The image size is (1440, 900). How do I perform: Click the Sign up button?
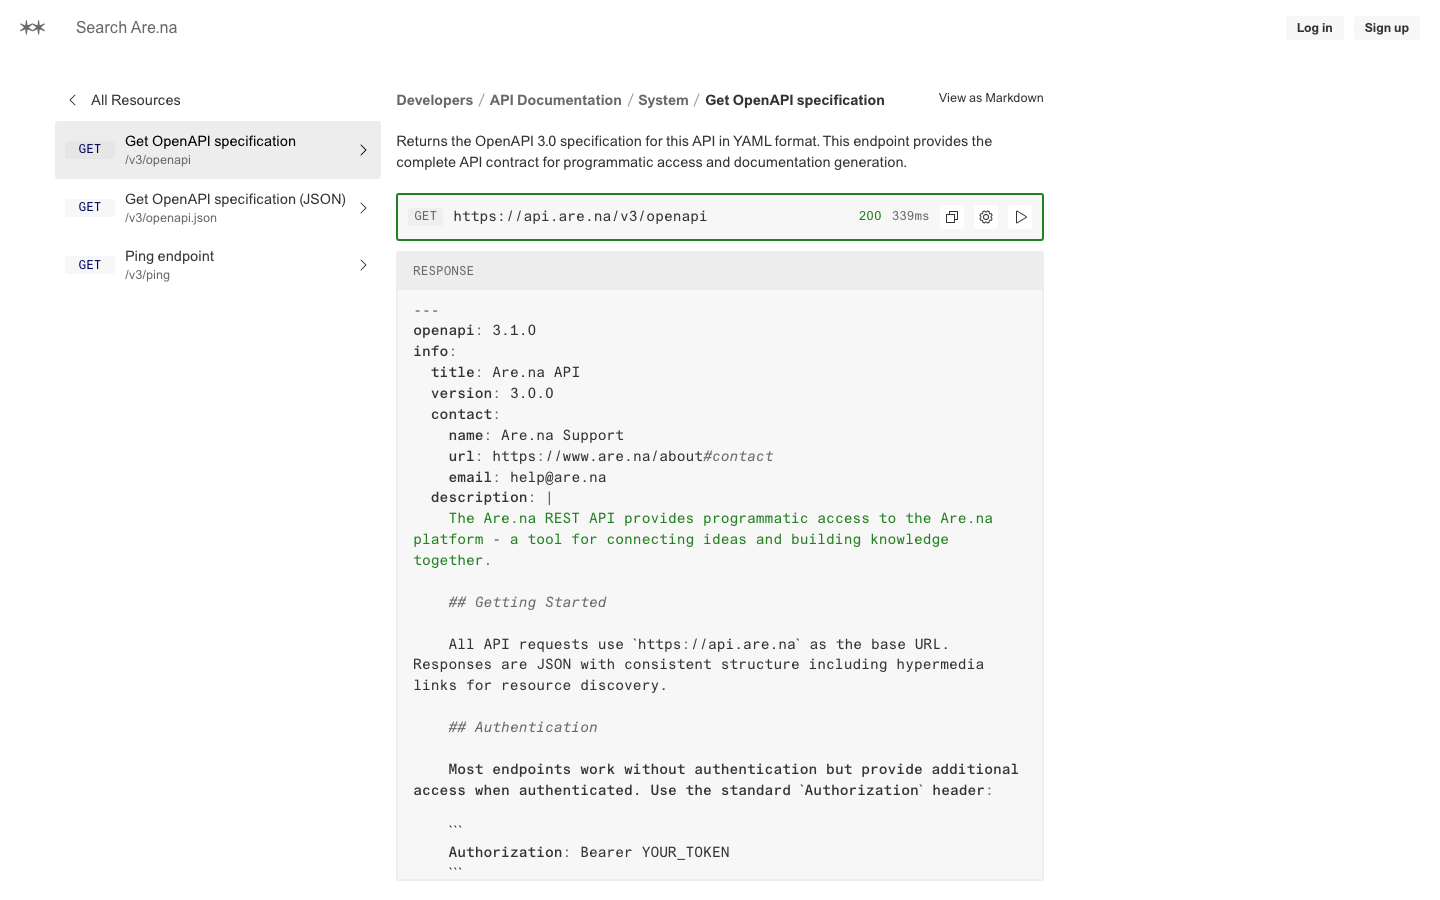click(x=1386, y=28)
